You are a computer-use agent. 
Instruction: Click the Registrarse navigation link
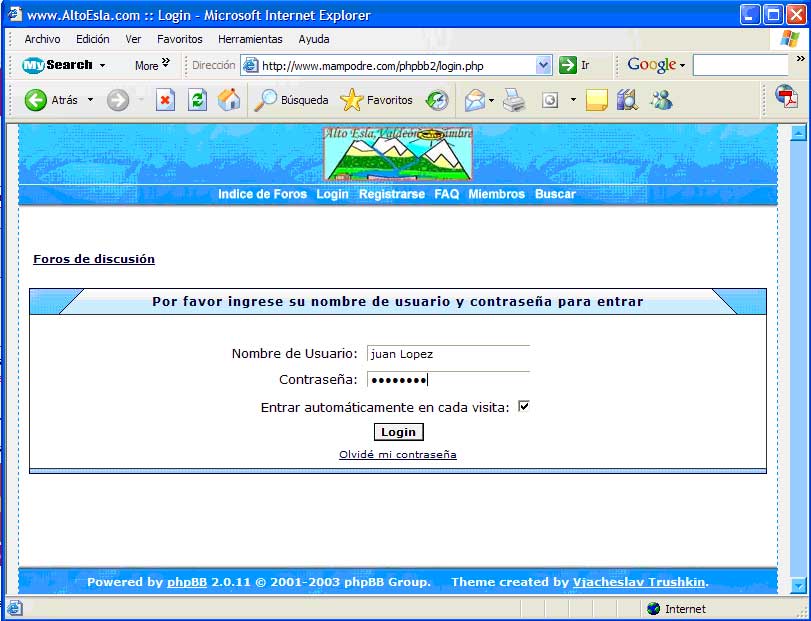point(391,194)
